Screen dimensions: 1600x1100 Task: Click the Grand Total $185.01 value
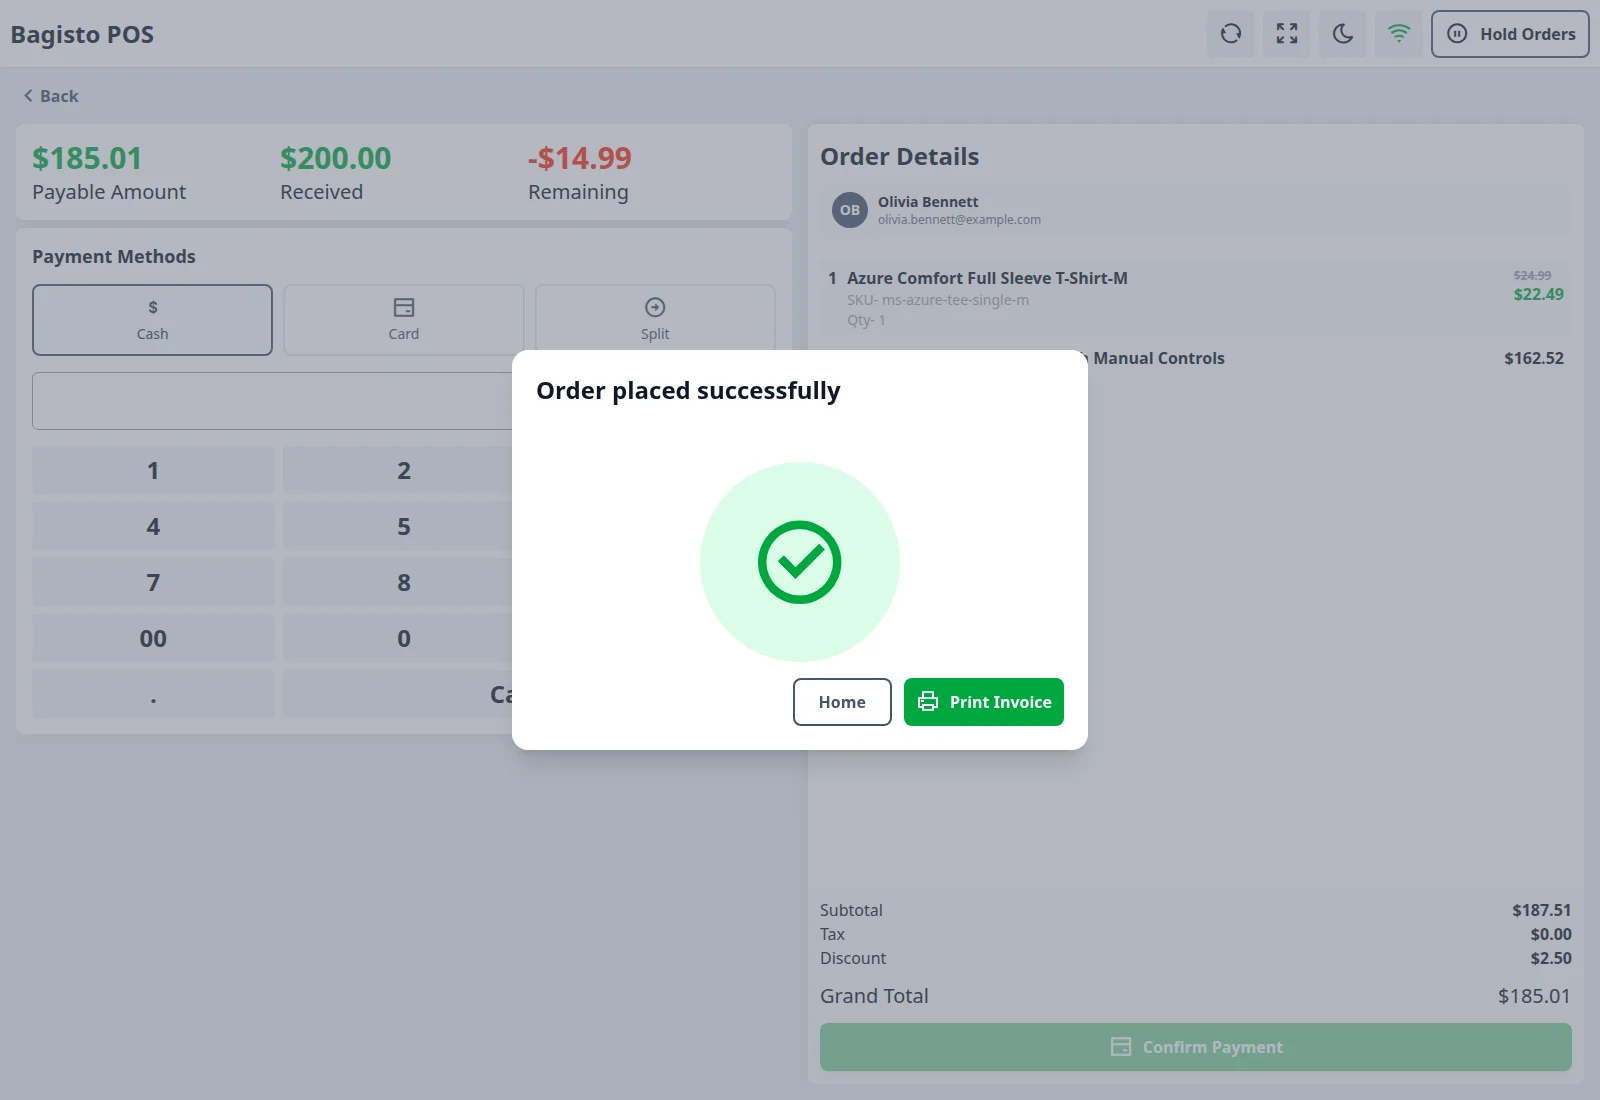[x=1534, y=996]
